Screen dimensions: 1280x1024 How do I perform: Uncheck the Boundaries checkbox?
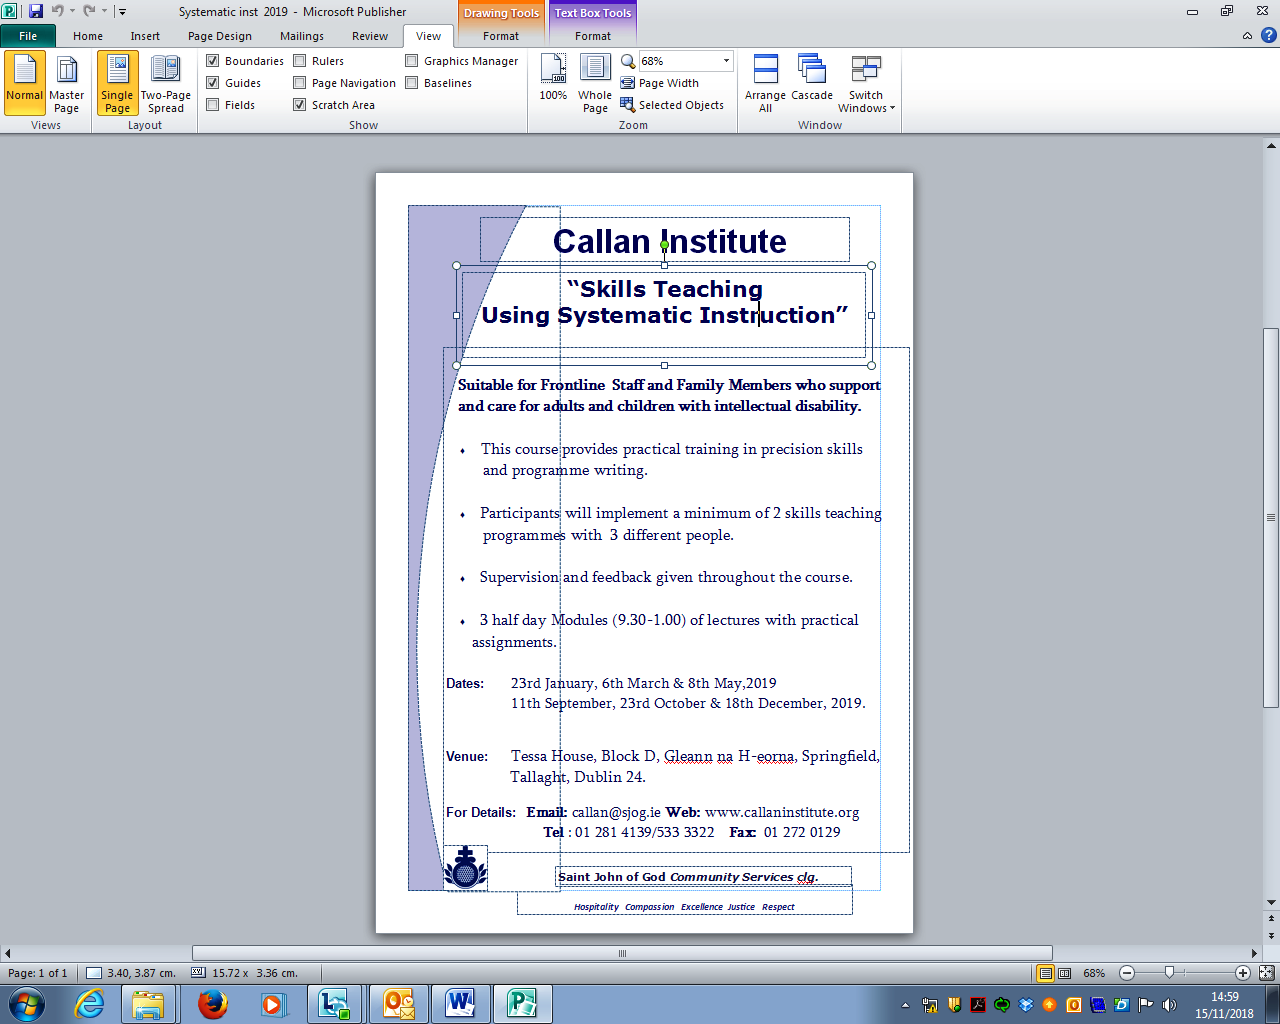(x=212, y=61)
